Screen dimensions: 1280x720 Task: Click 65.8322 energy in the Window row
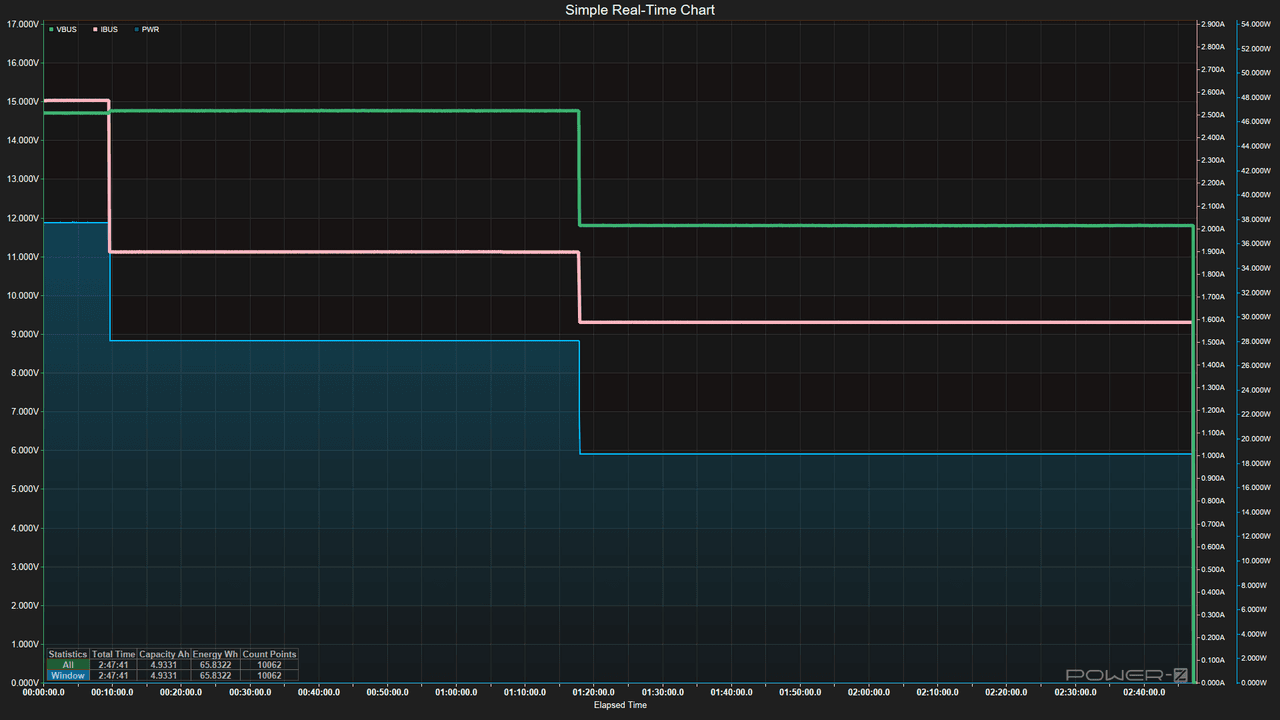[216, 676]
